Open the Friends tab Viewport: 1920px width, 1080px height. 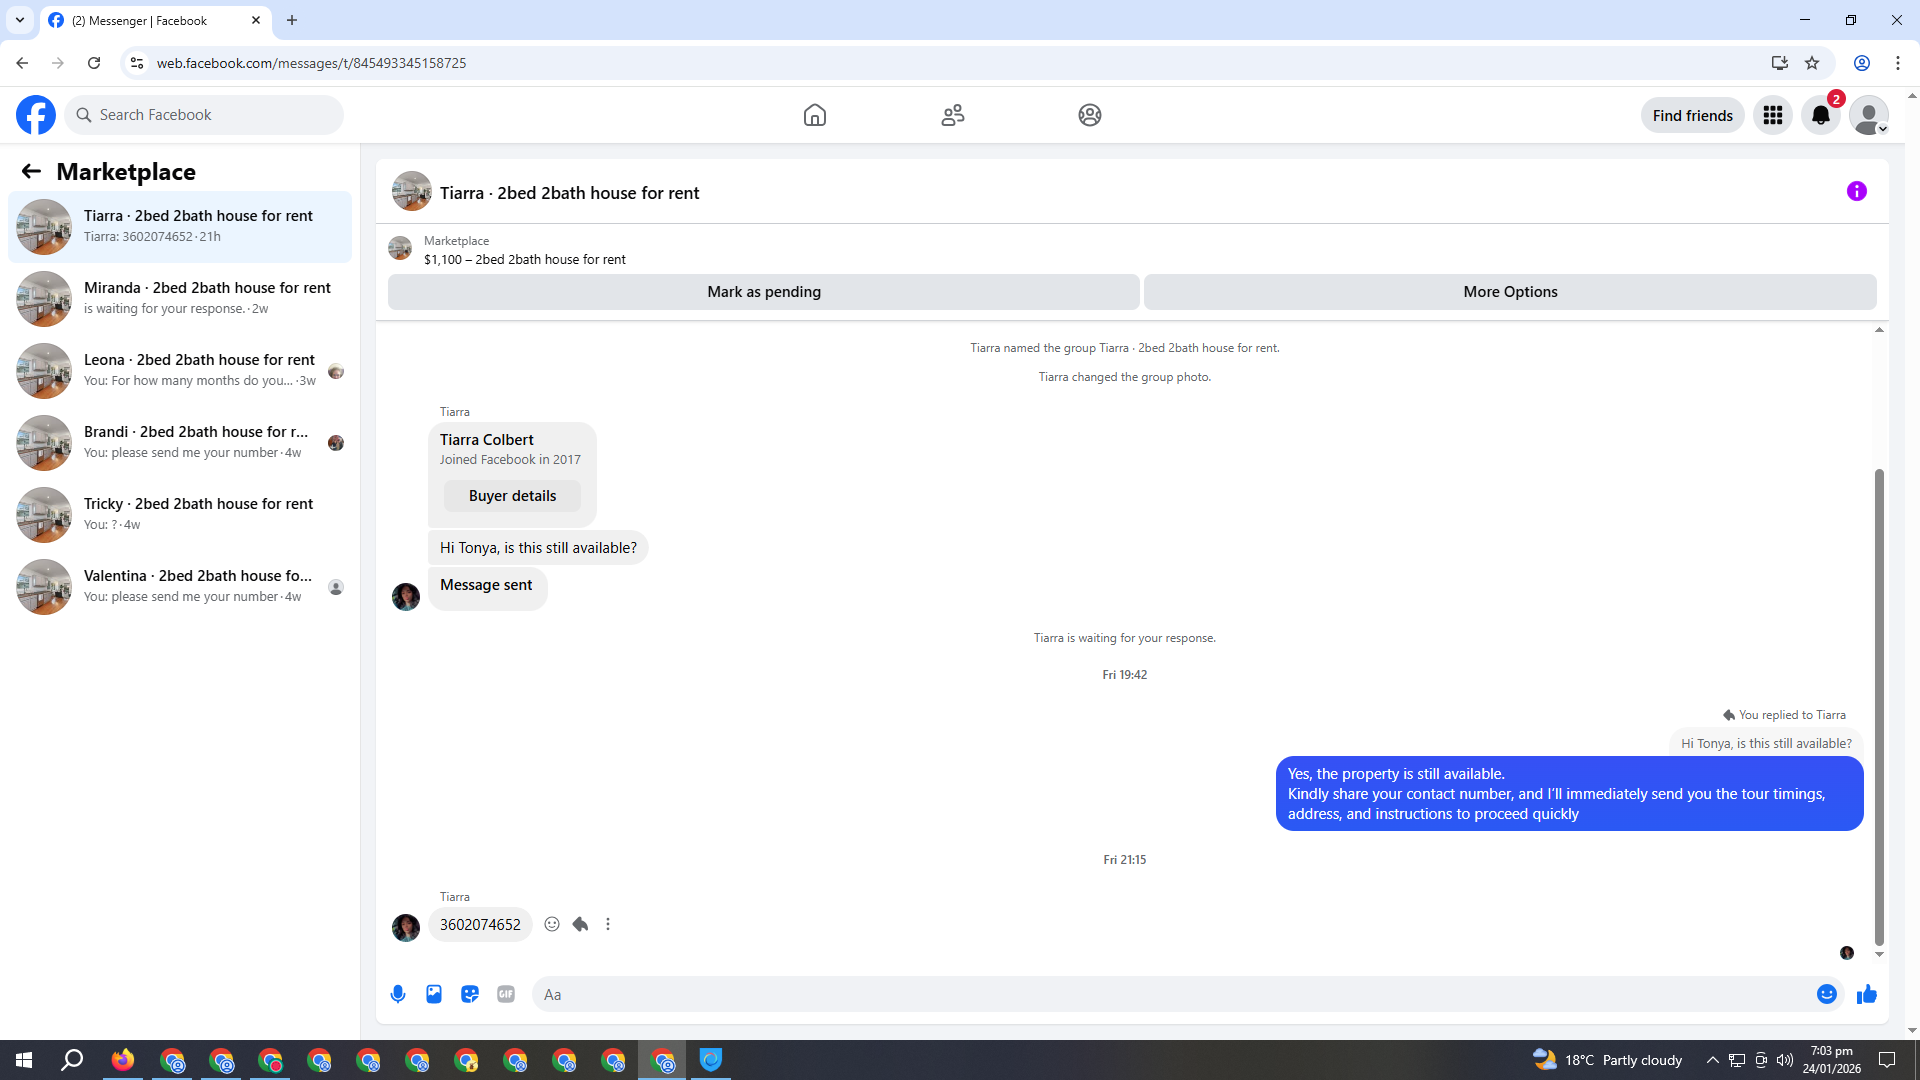tap(953, 115)
